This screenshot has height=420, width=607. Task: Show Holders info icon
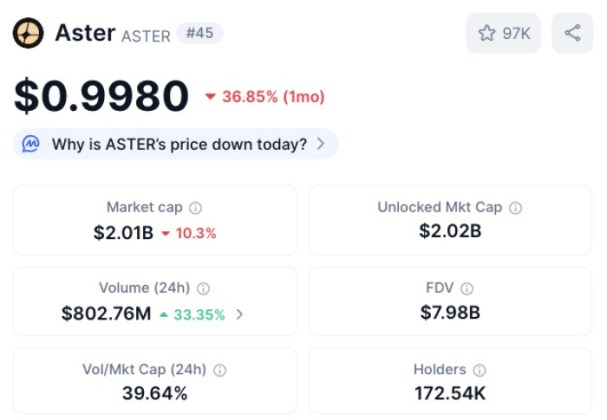tap(479, 370)
